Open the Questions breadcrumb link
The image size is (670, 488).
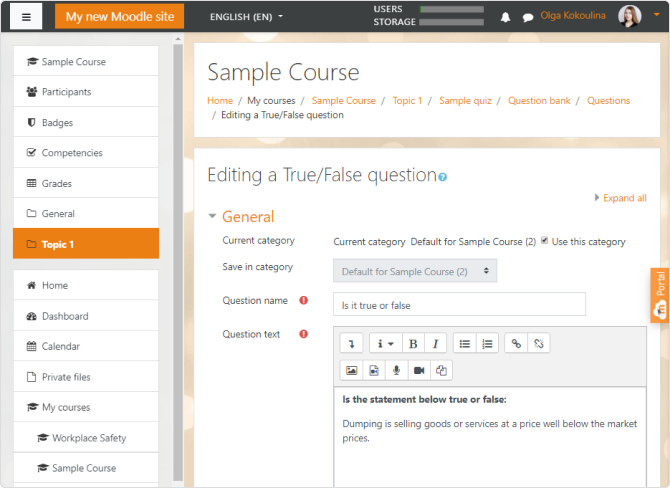click(608, 101)
